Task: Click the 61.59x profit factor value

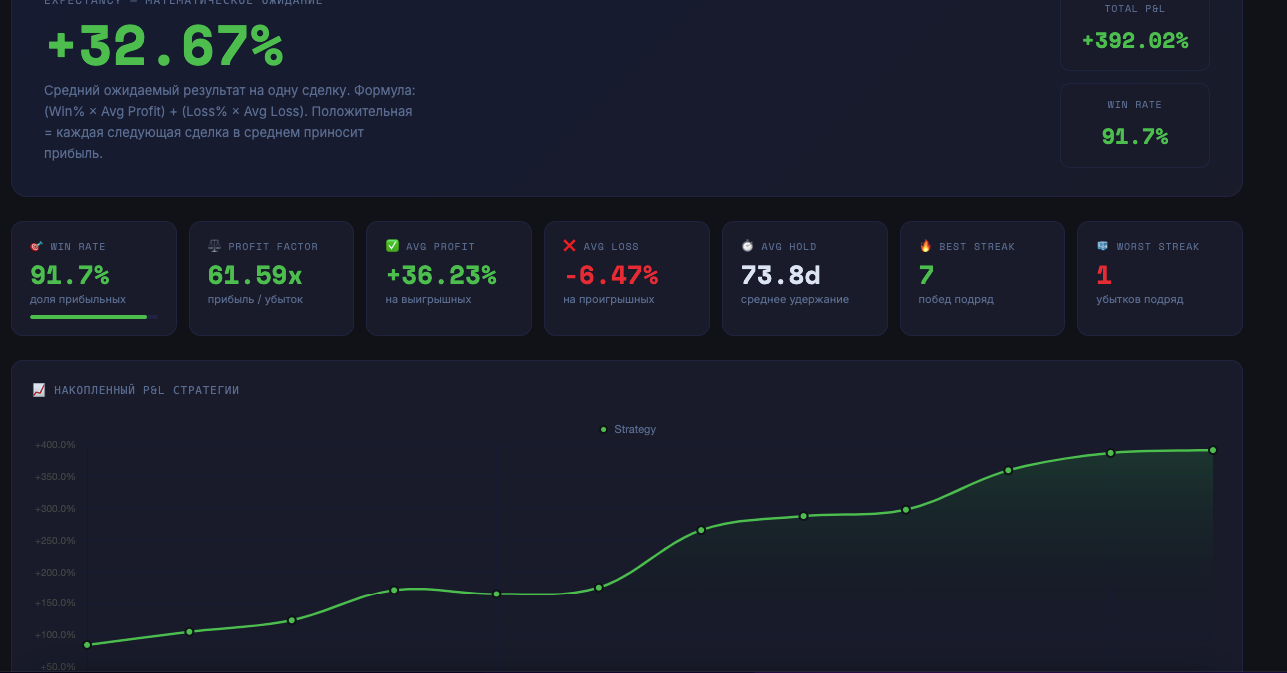Action: (x=255, y=275)
